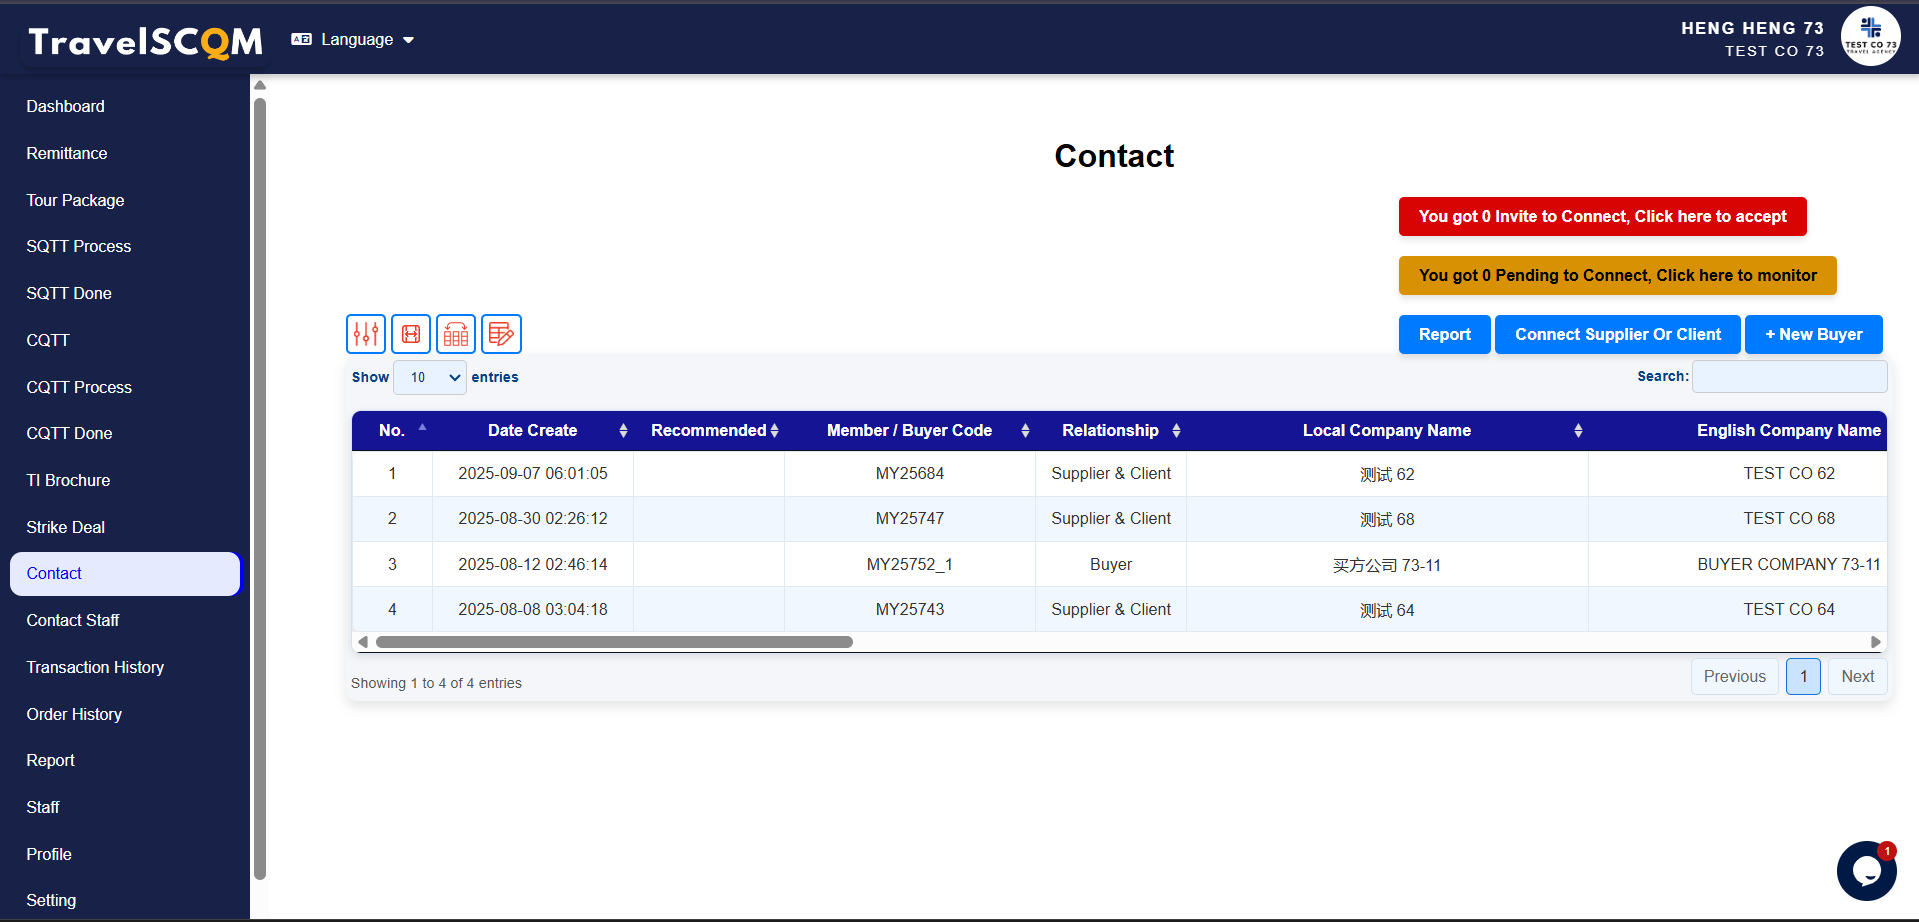Click the edit table icon with pencil

pyautogui.click(x=501, y=334)
